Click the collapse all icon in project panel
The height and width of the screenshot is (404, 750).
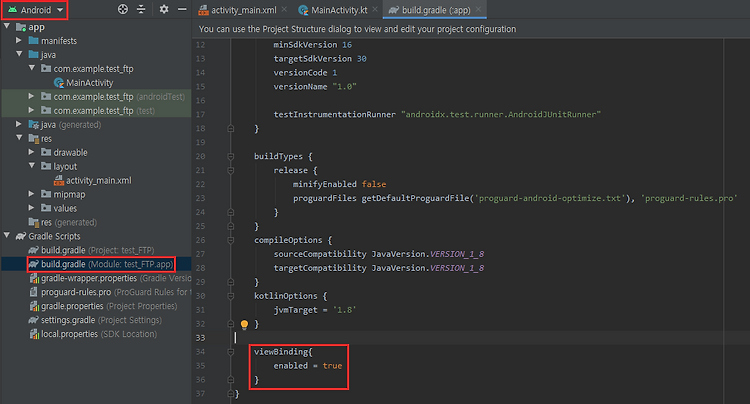(x=141, y=9)
